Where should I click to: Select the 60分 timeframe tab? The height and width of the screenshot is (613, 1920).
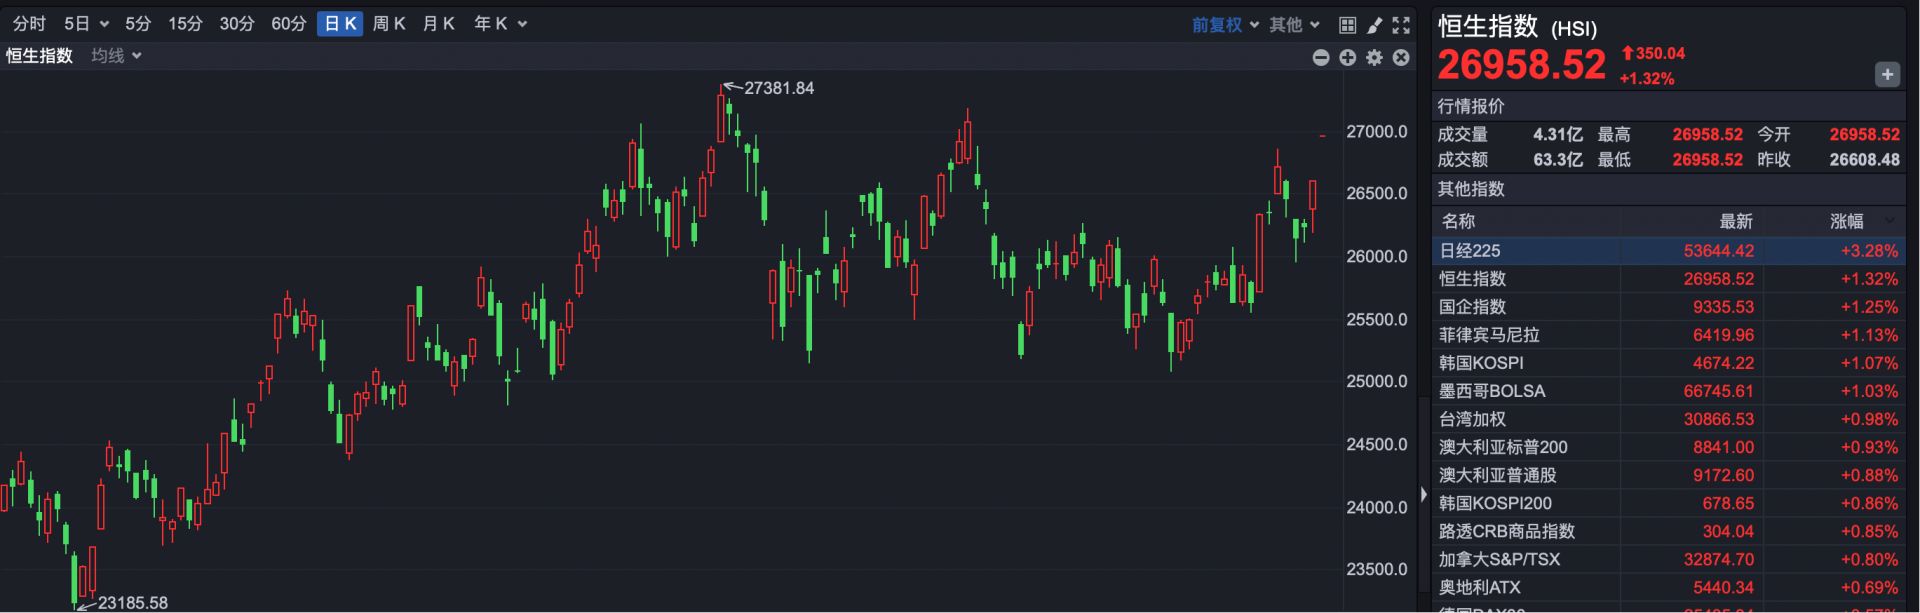coord(289,24)
